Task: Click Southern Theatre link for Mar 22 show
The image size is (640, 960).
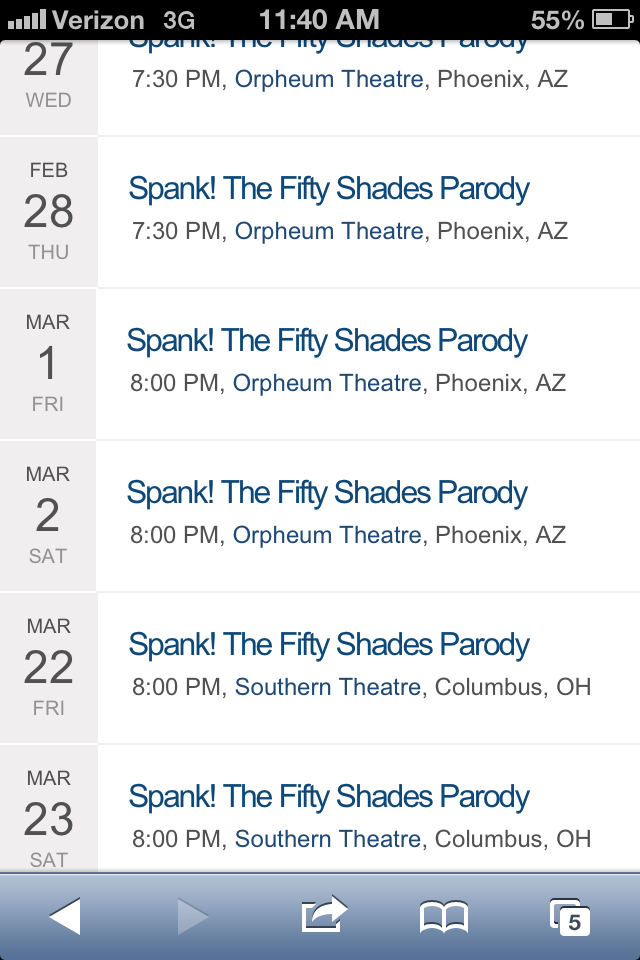Action: tap(328, 686)
